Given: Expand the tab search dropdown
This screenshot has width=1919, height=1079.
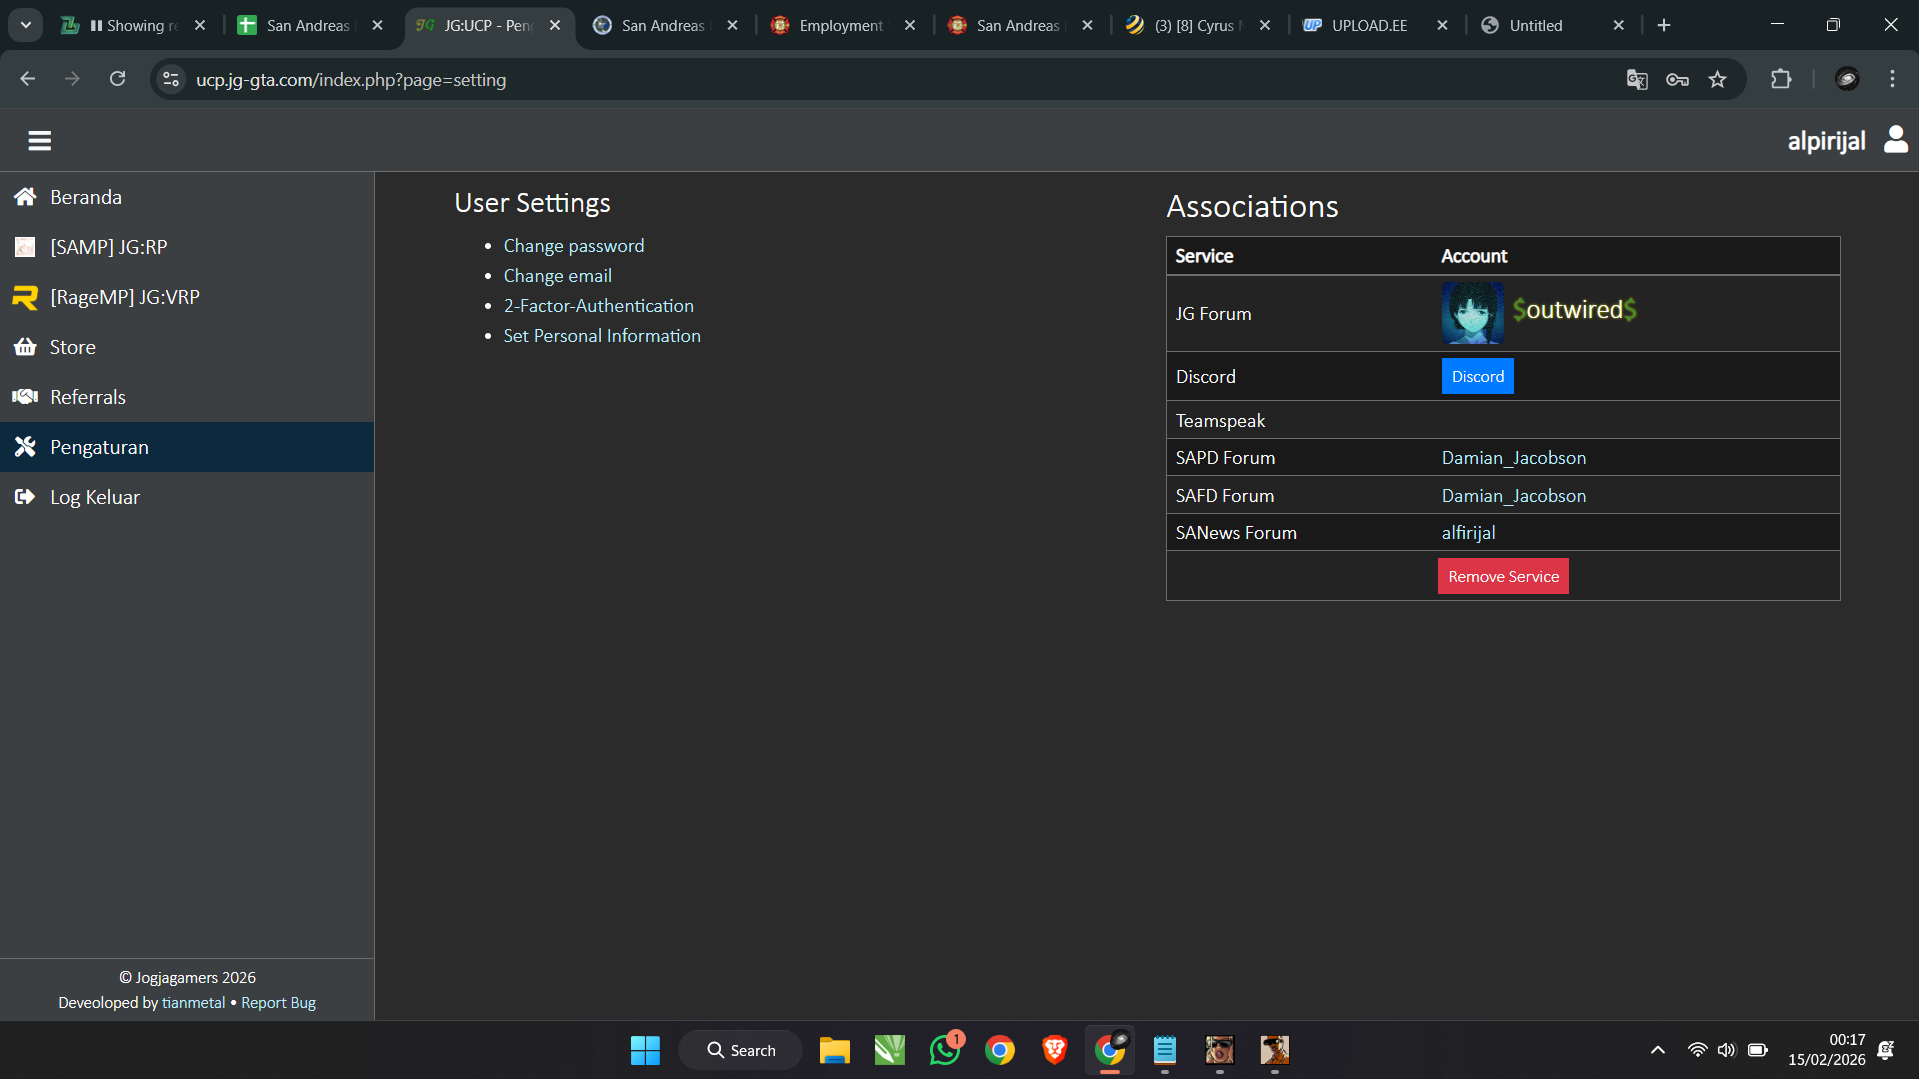Looking at the screenshot, I should (26, 25).
